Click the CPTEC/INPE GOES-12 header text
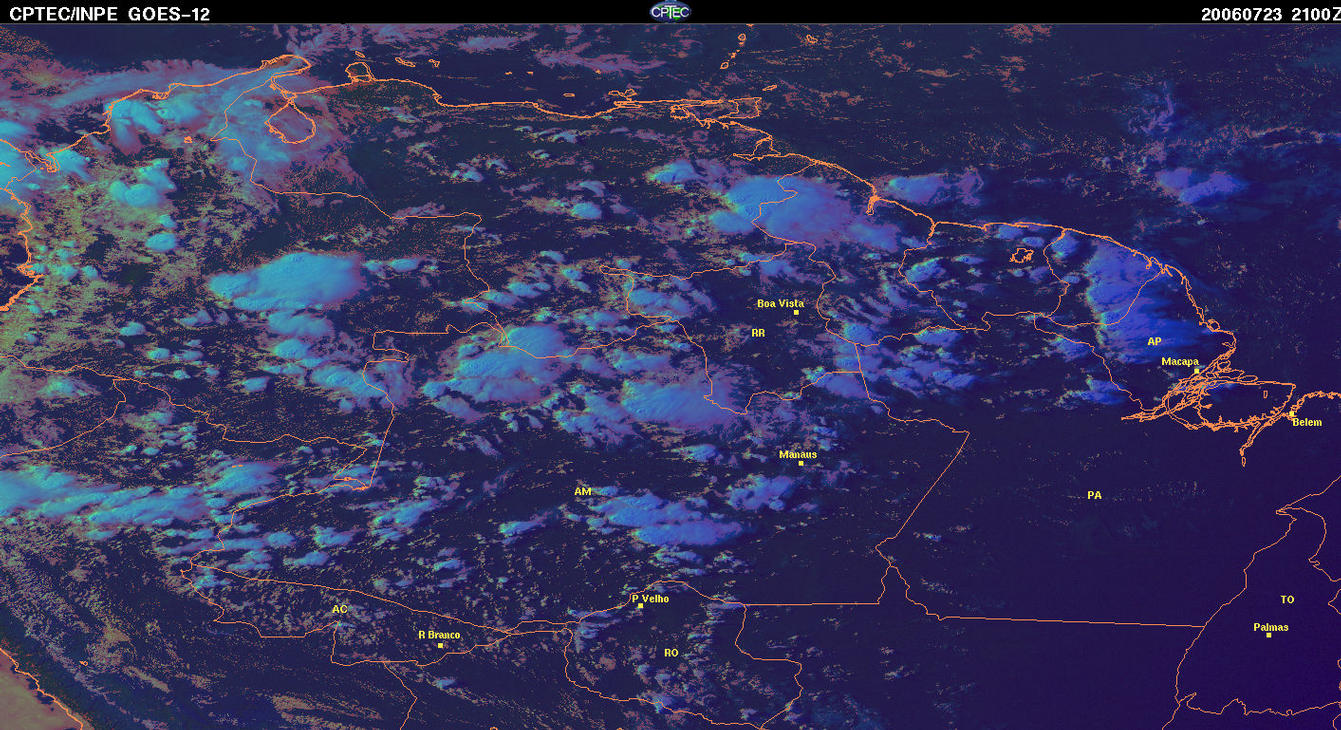Image resolution: width=1341 pixels, height=730 pixels. pyautogui.click(x=110, y=14)
